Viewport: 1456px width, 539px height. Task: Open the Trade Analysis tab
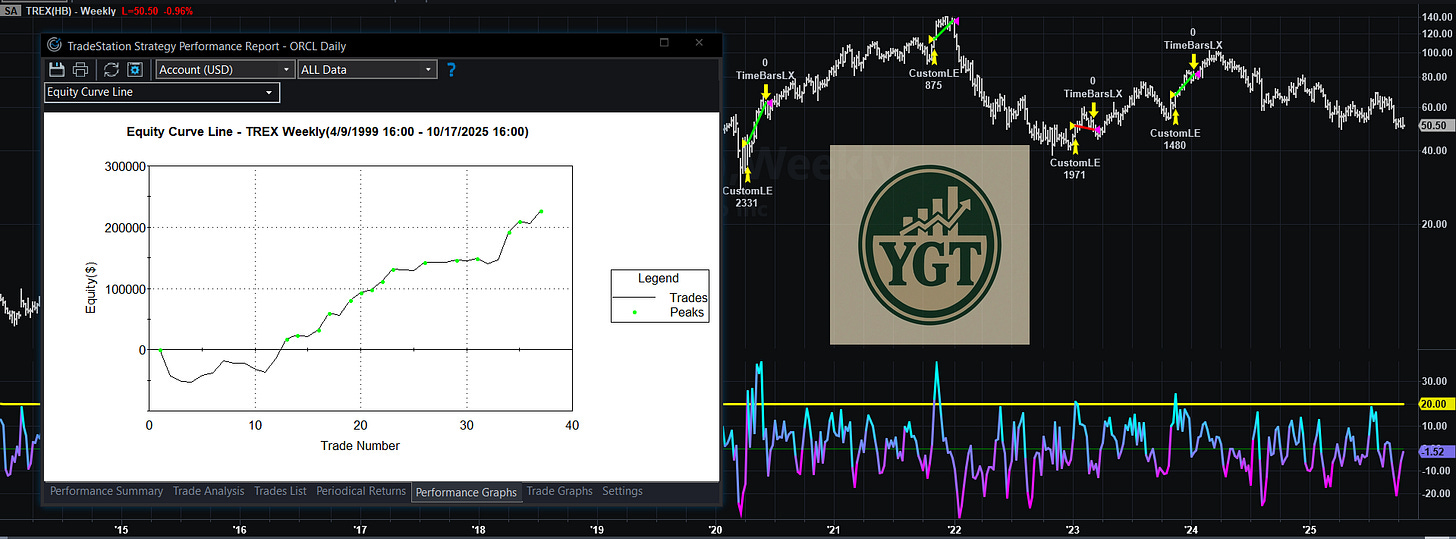[208, 491]
